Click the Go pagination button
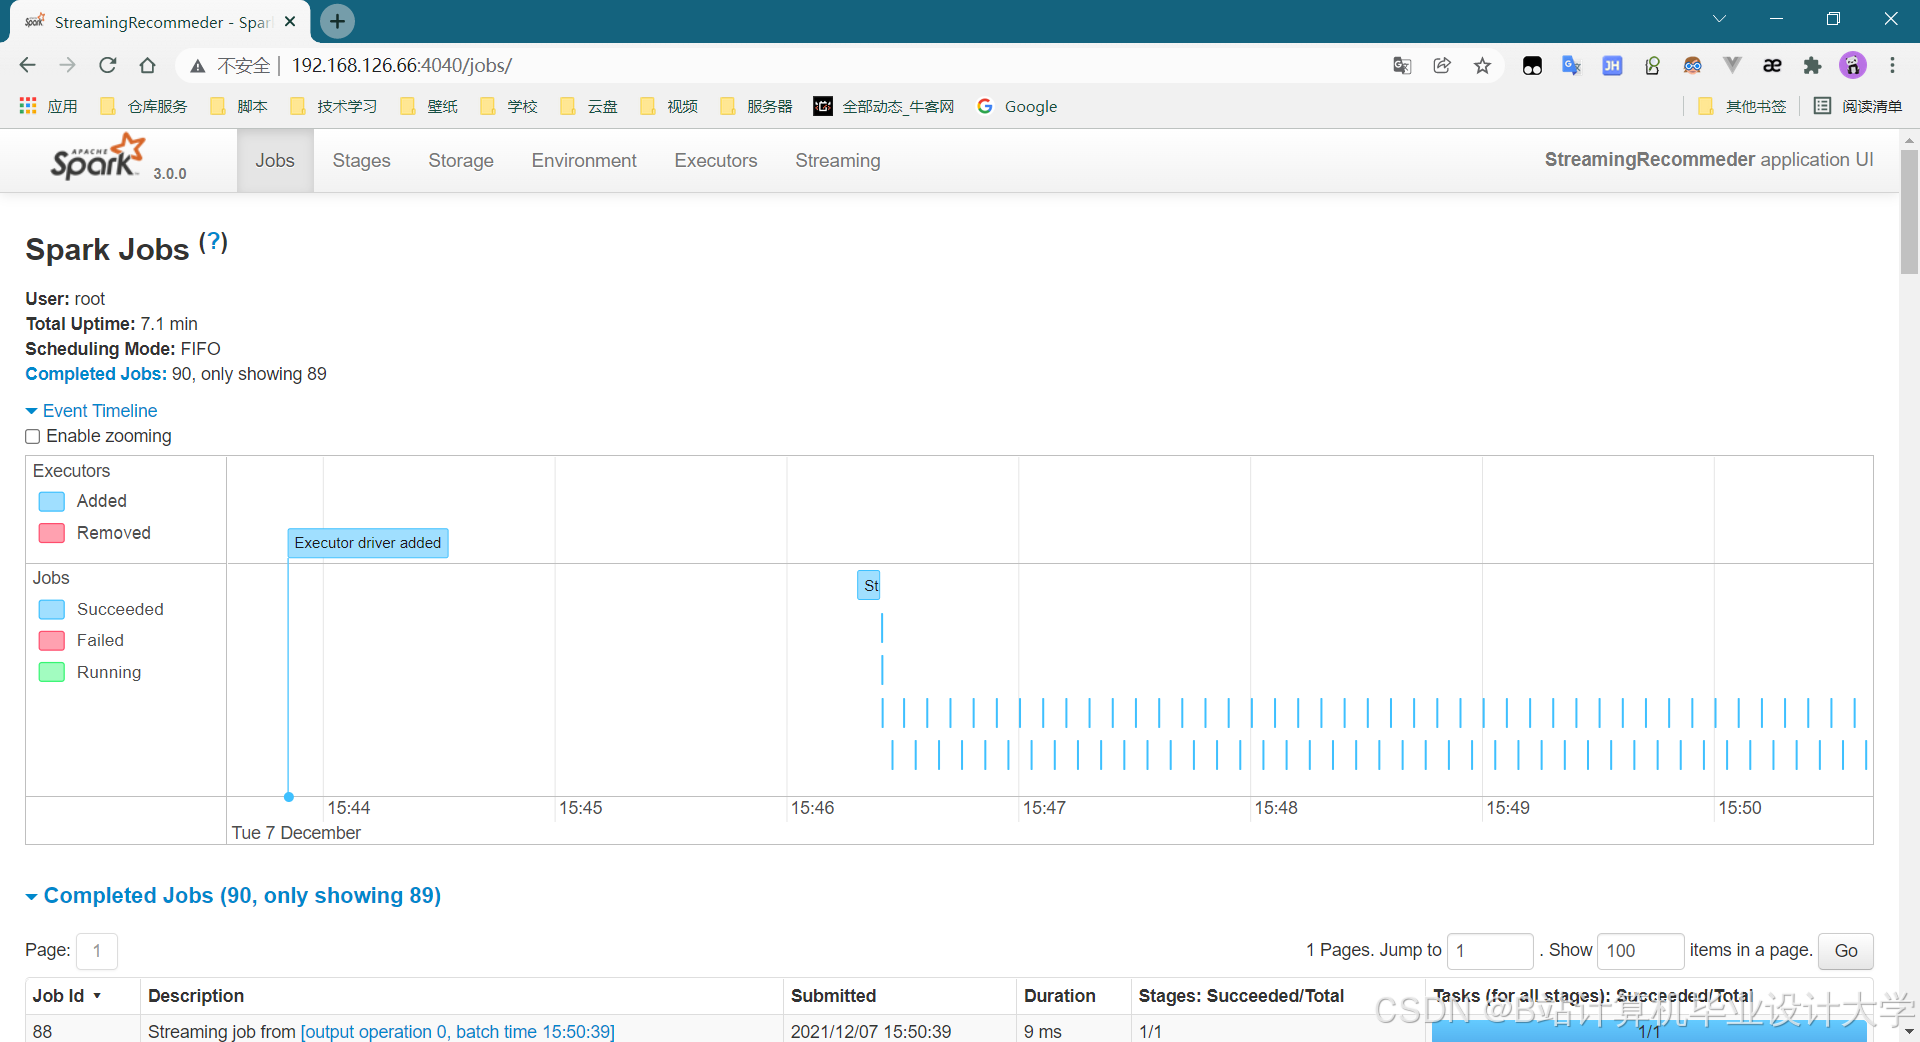1920x1042 pixels. (1846, 951)
